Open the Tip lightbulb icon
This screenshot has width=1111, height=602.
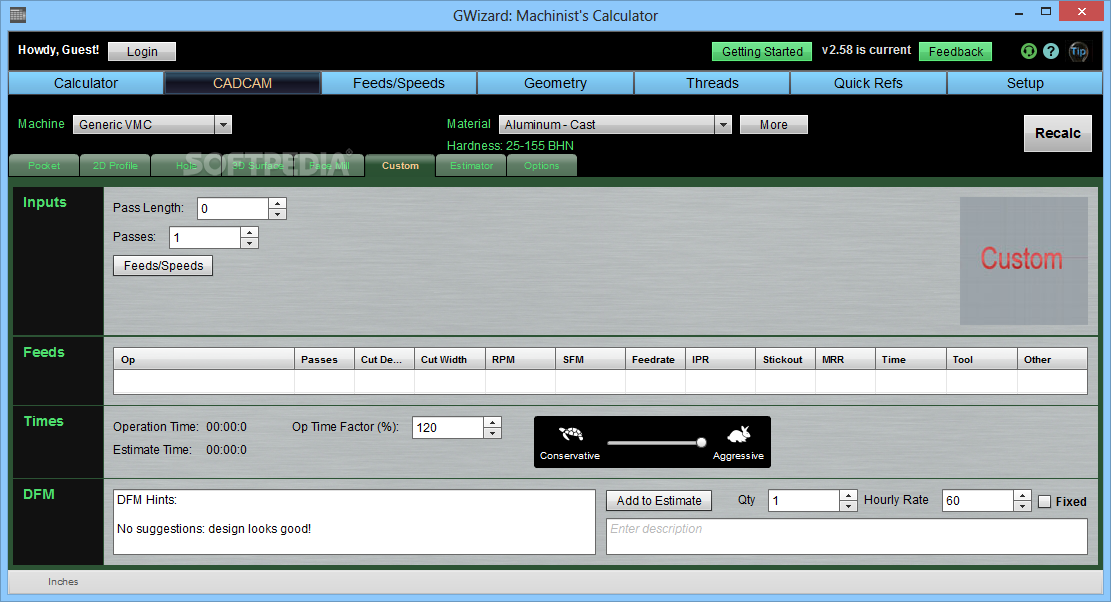click(x=1078, y=51)
